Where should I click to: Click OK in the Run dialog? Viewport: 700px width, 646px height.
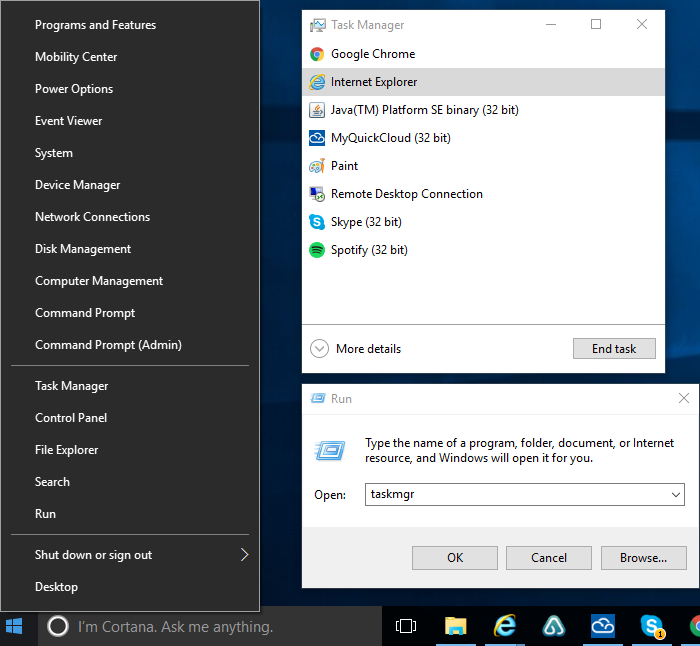pos(455,558)
